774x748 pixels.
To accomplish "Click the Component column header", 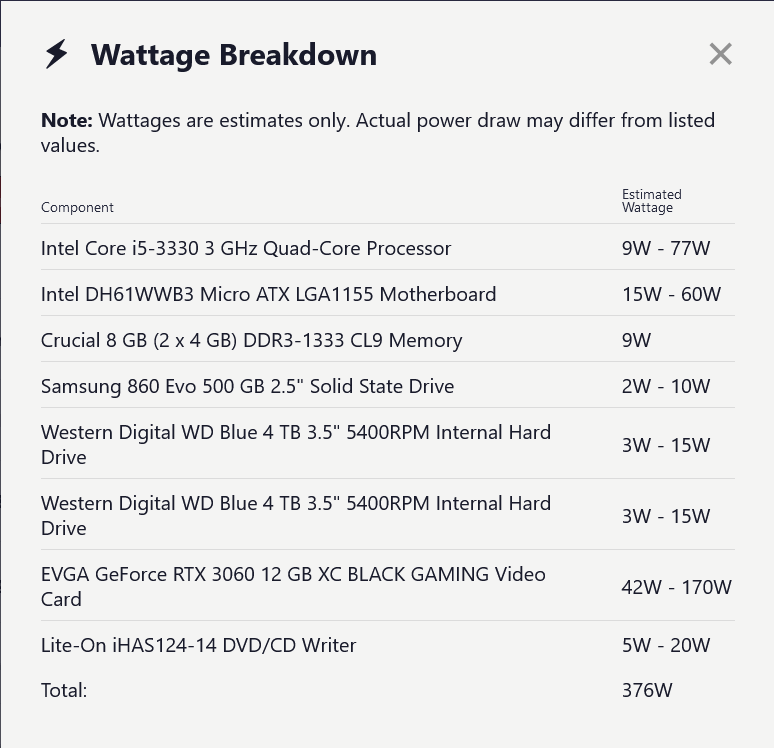I will [x=77, y=207].
